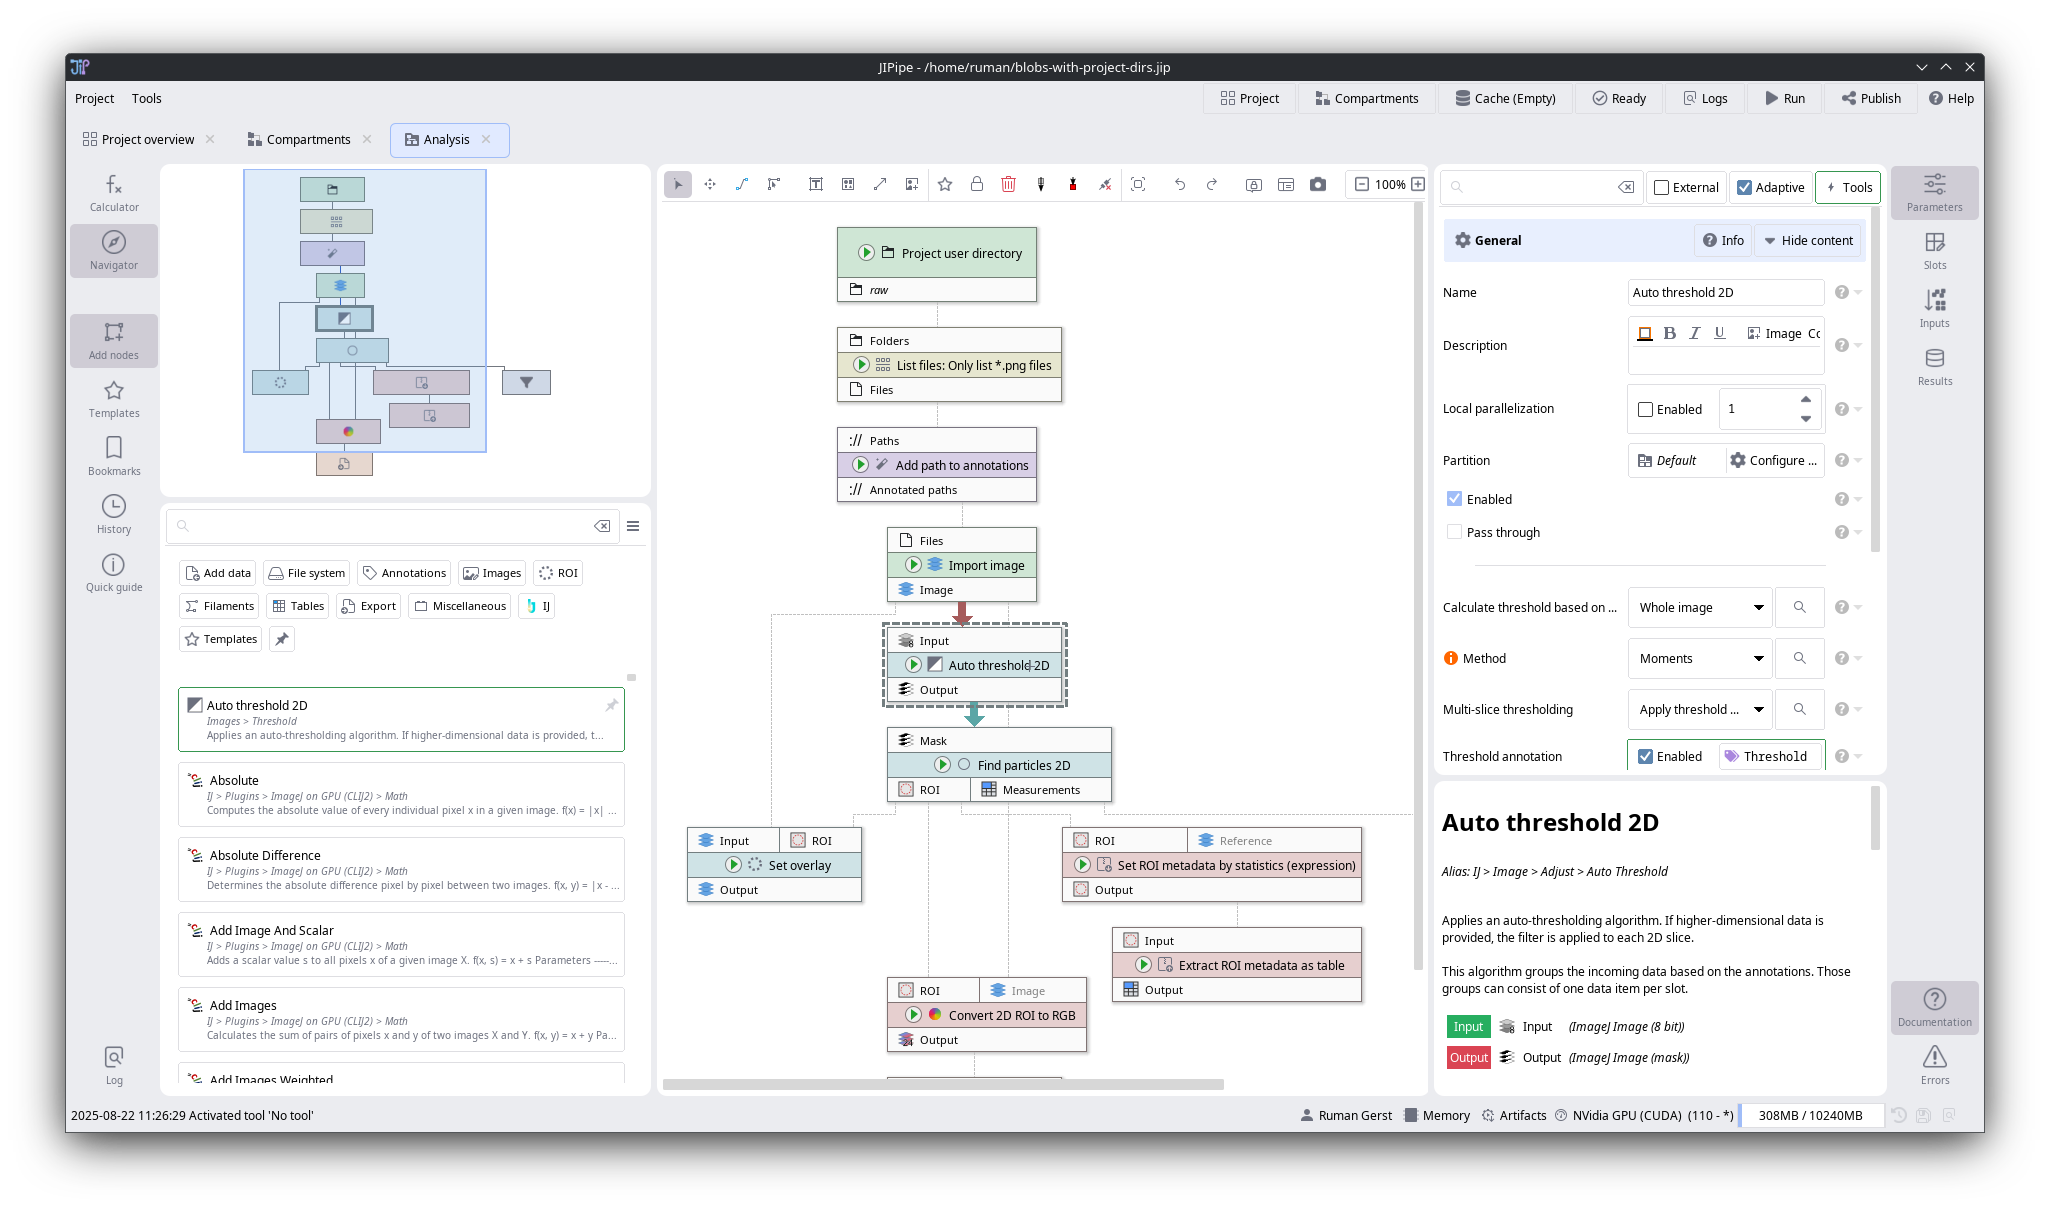
Task: Run the Find particles 2D node play button
Action: point(942,765)
